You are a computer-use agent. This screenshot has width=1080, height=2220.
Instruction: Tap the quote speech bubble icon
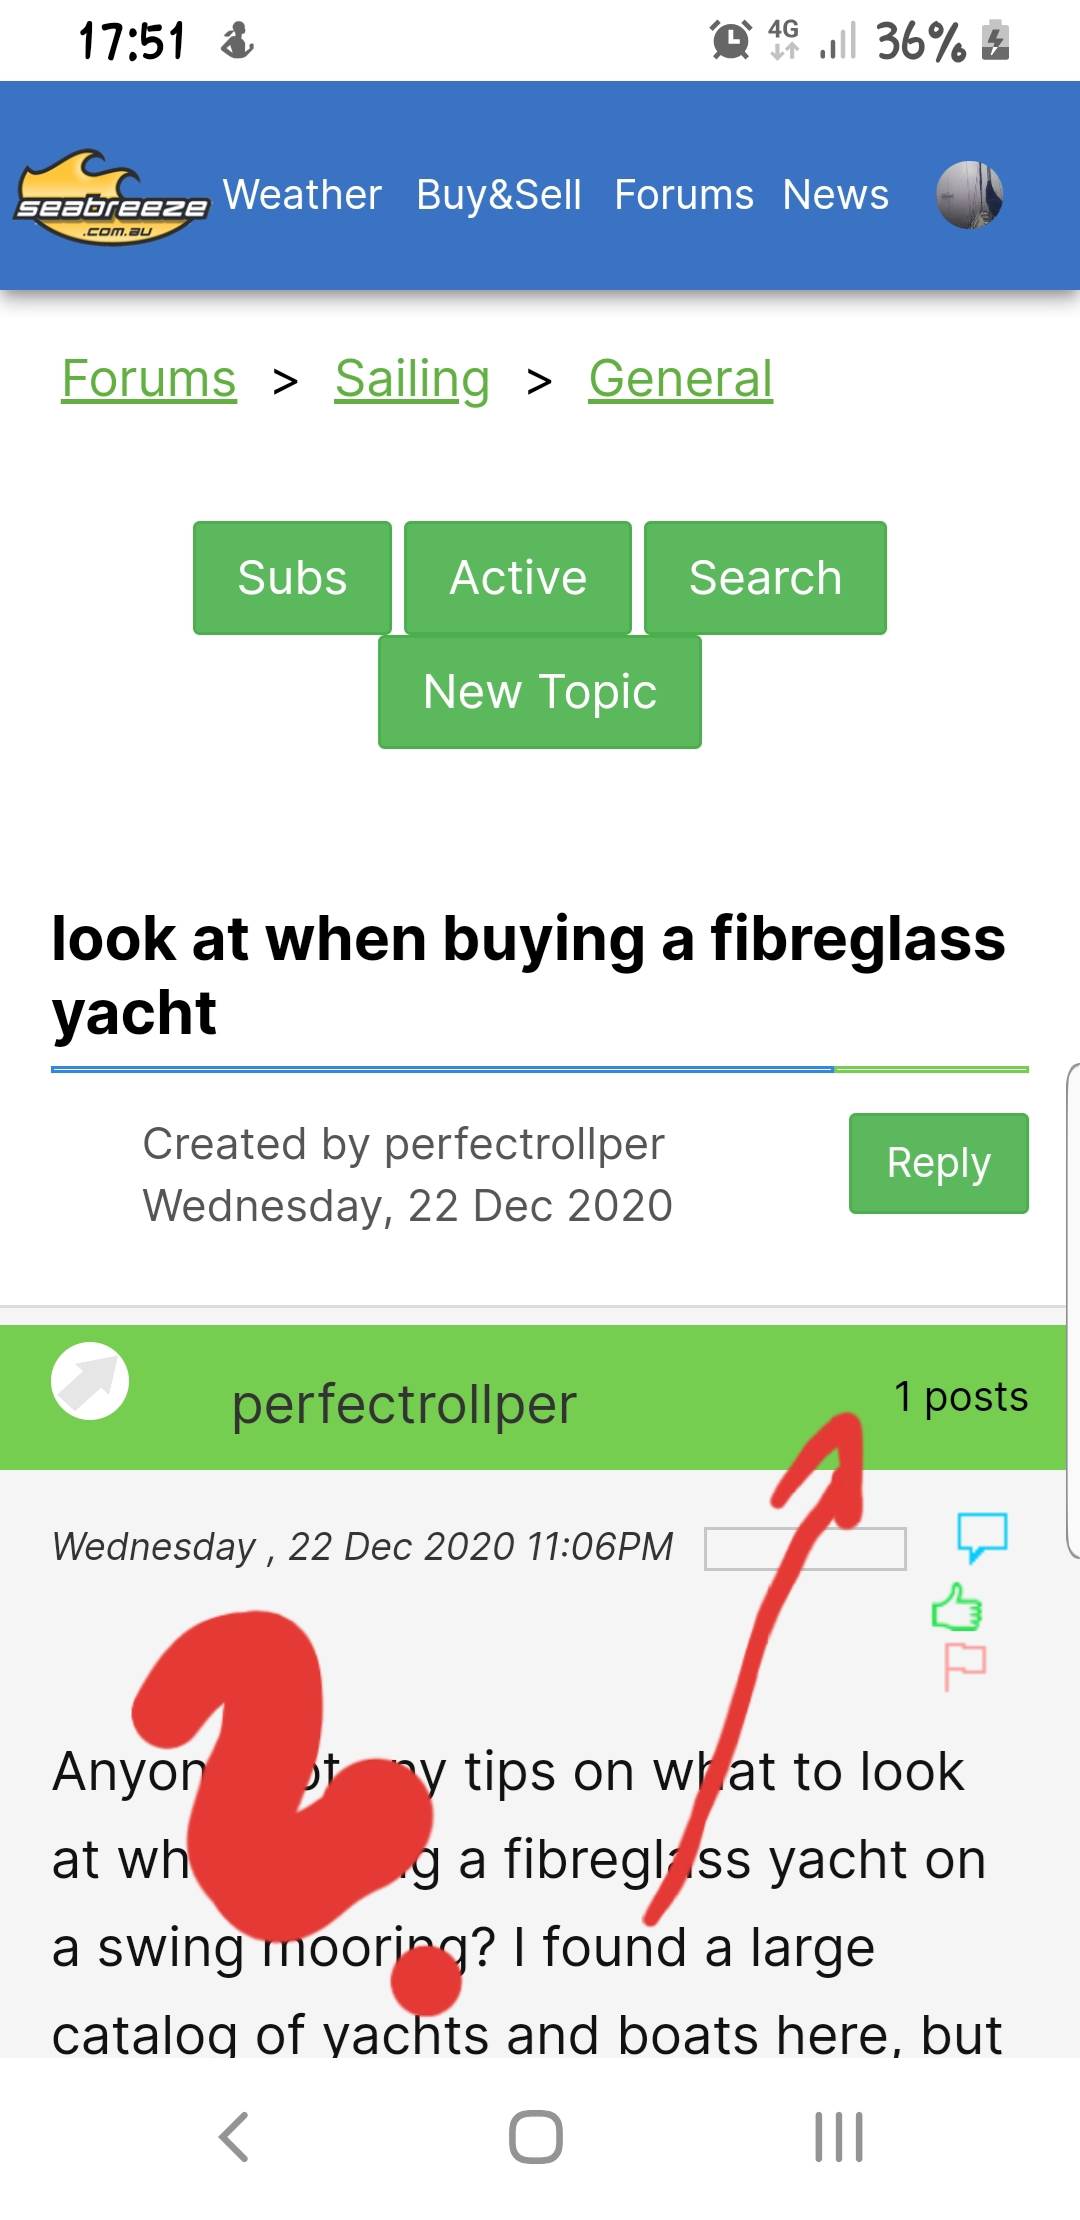tap(982, 1535)
